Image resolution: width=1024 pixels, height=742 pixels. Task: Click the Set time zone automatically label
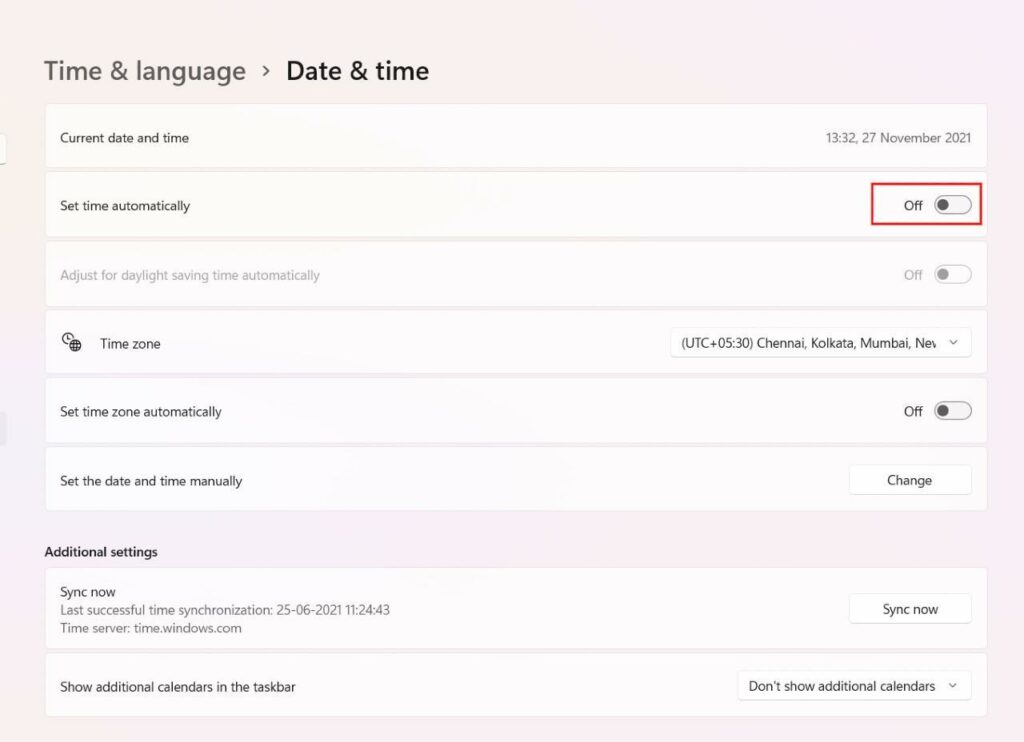(141, 412)
